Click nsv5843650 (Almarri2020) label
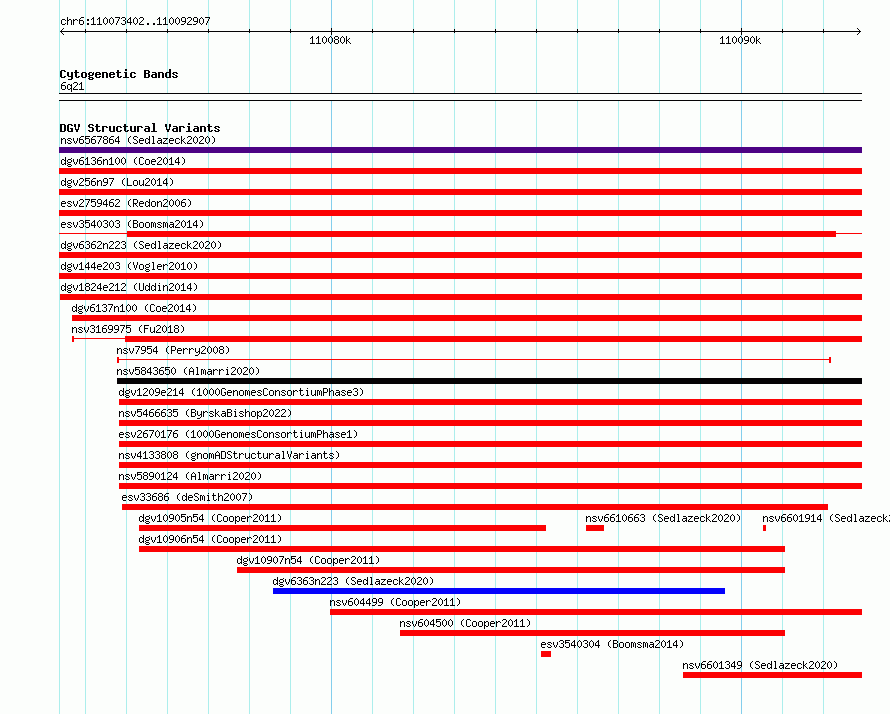 point(188,371)
